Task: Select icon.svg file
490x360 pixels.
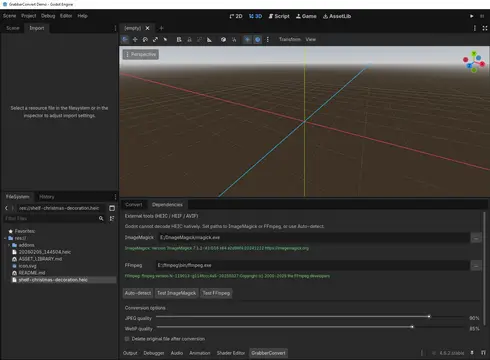Action: pyautogui.click(x=28, y=266)
